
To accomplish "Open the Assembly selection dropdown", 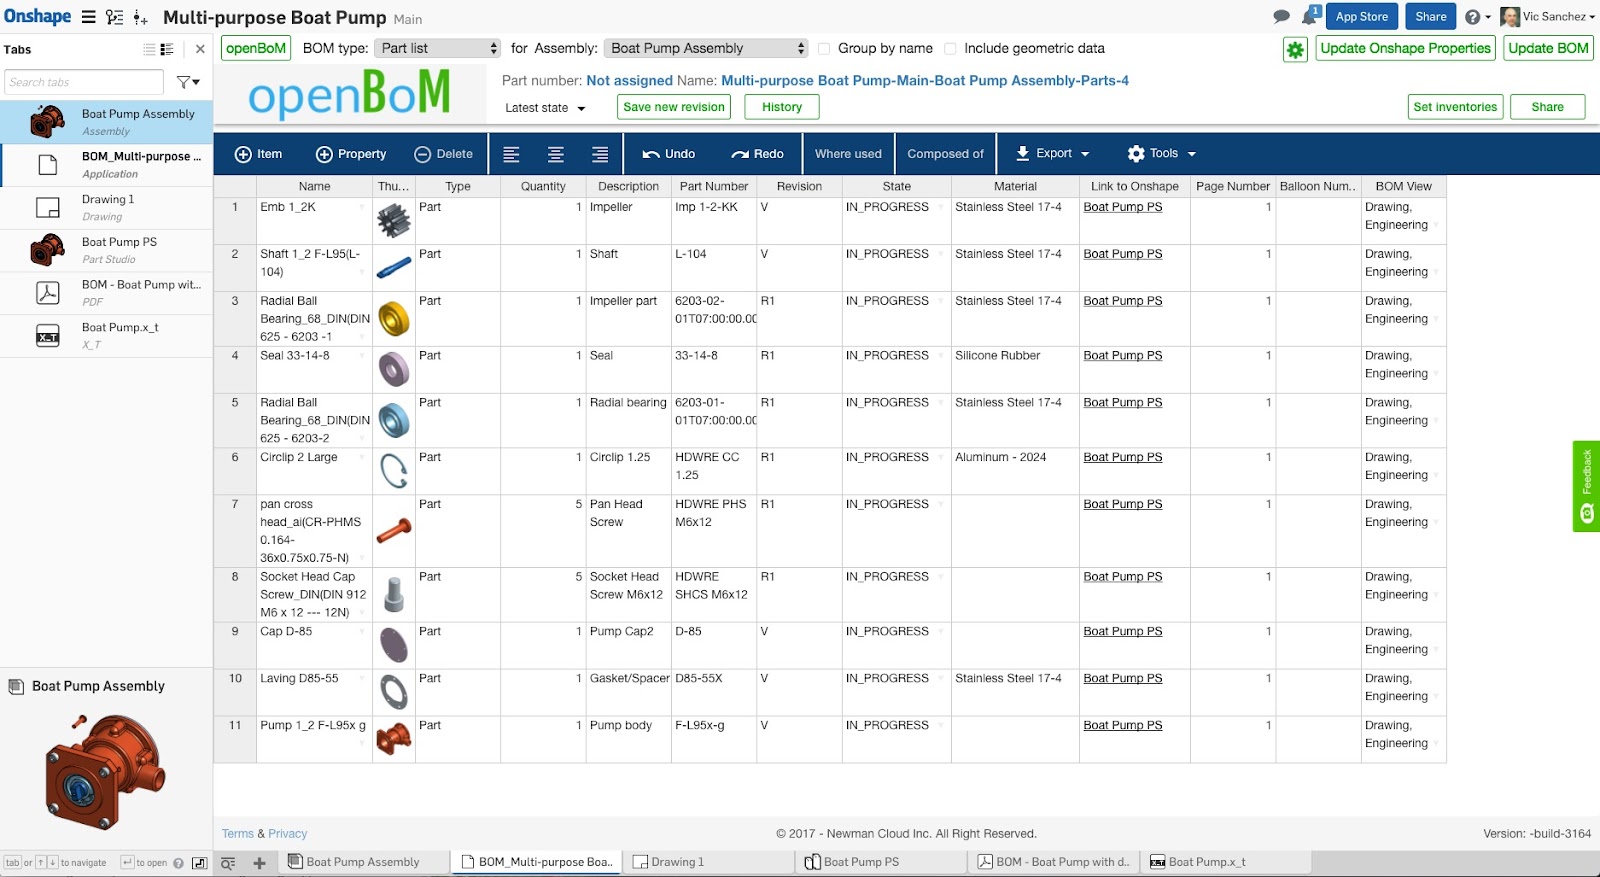I will pos(706,48).
